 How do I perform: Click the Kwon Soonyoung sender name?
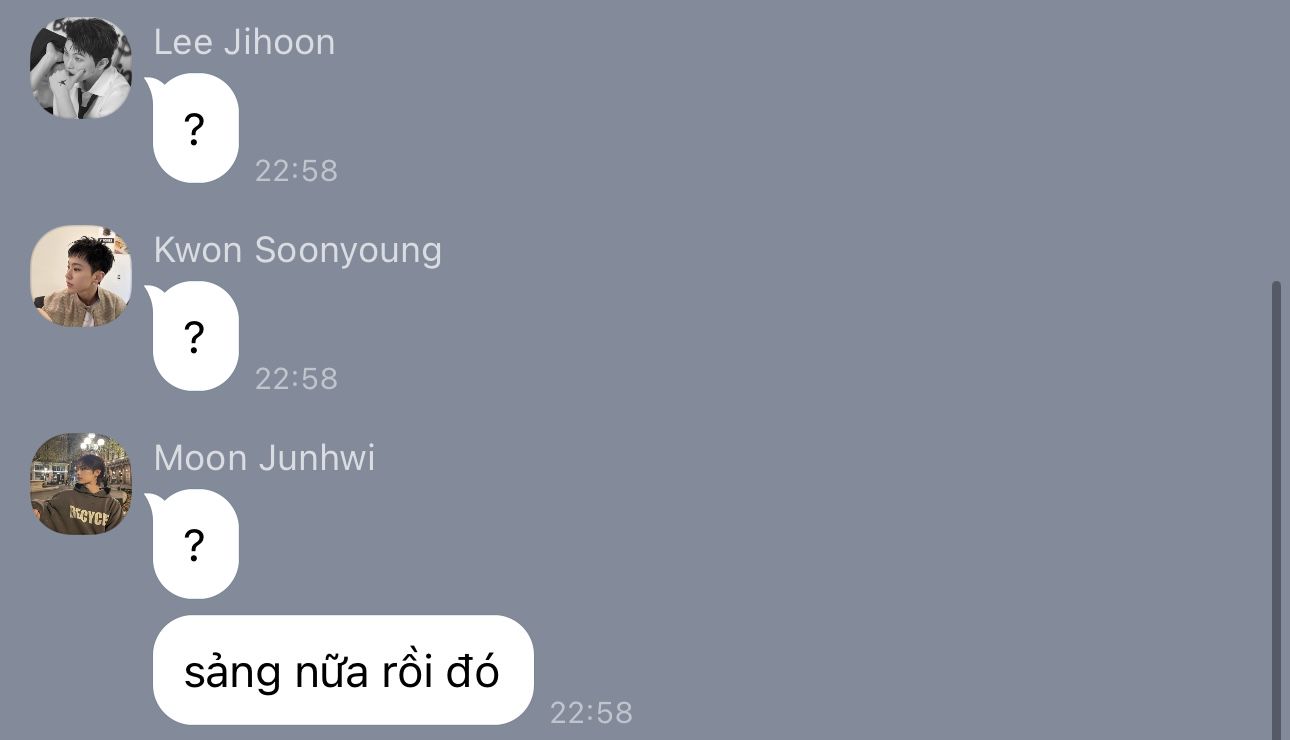tap(298, 250)
